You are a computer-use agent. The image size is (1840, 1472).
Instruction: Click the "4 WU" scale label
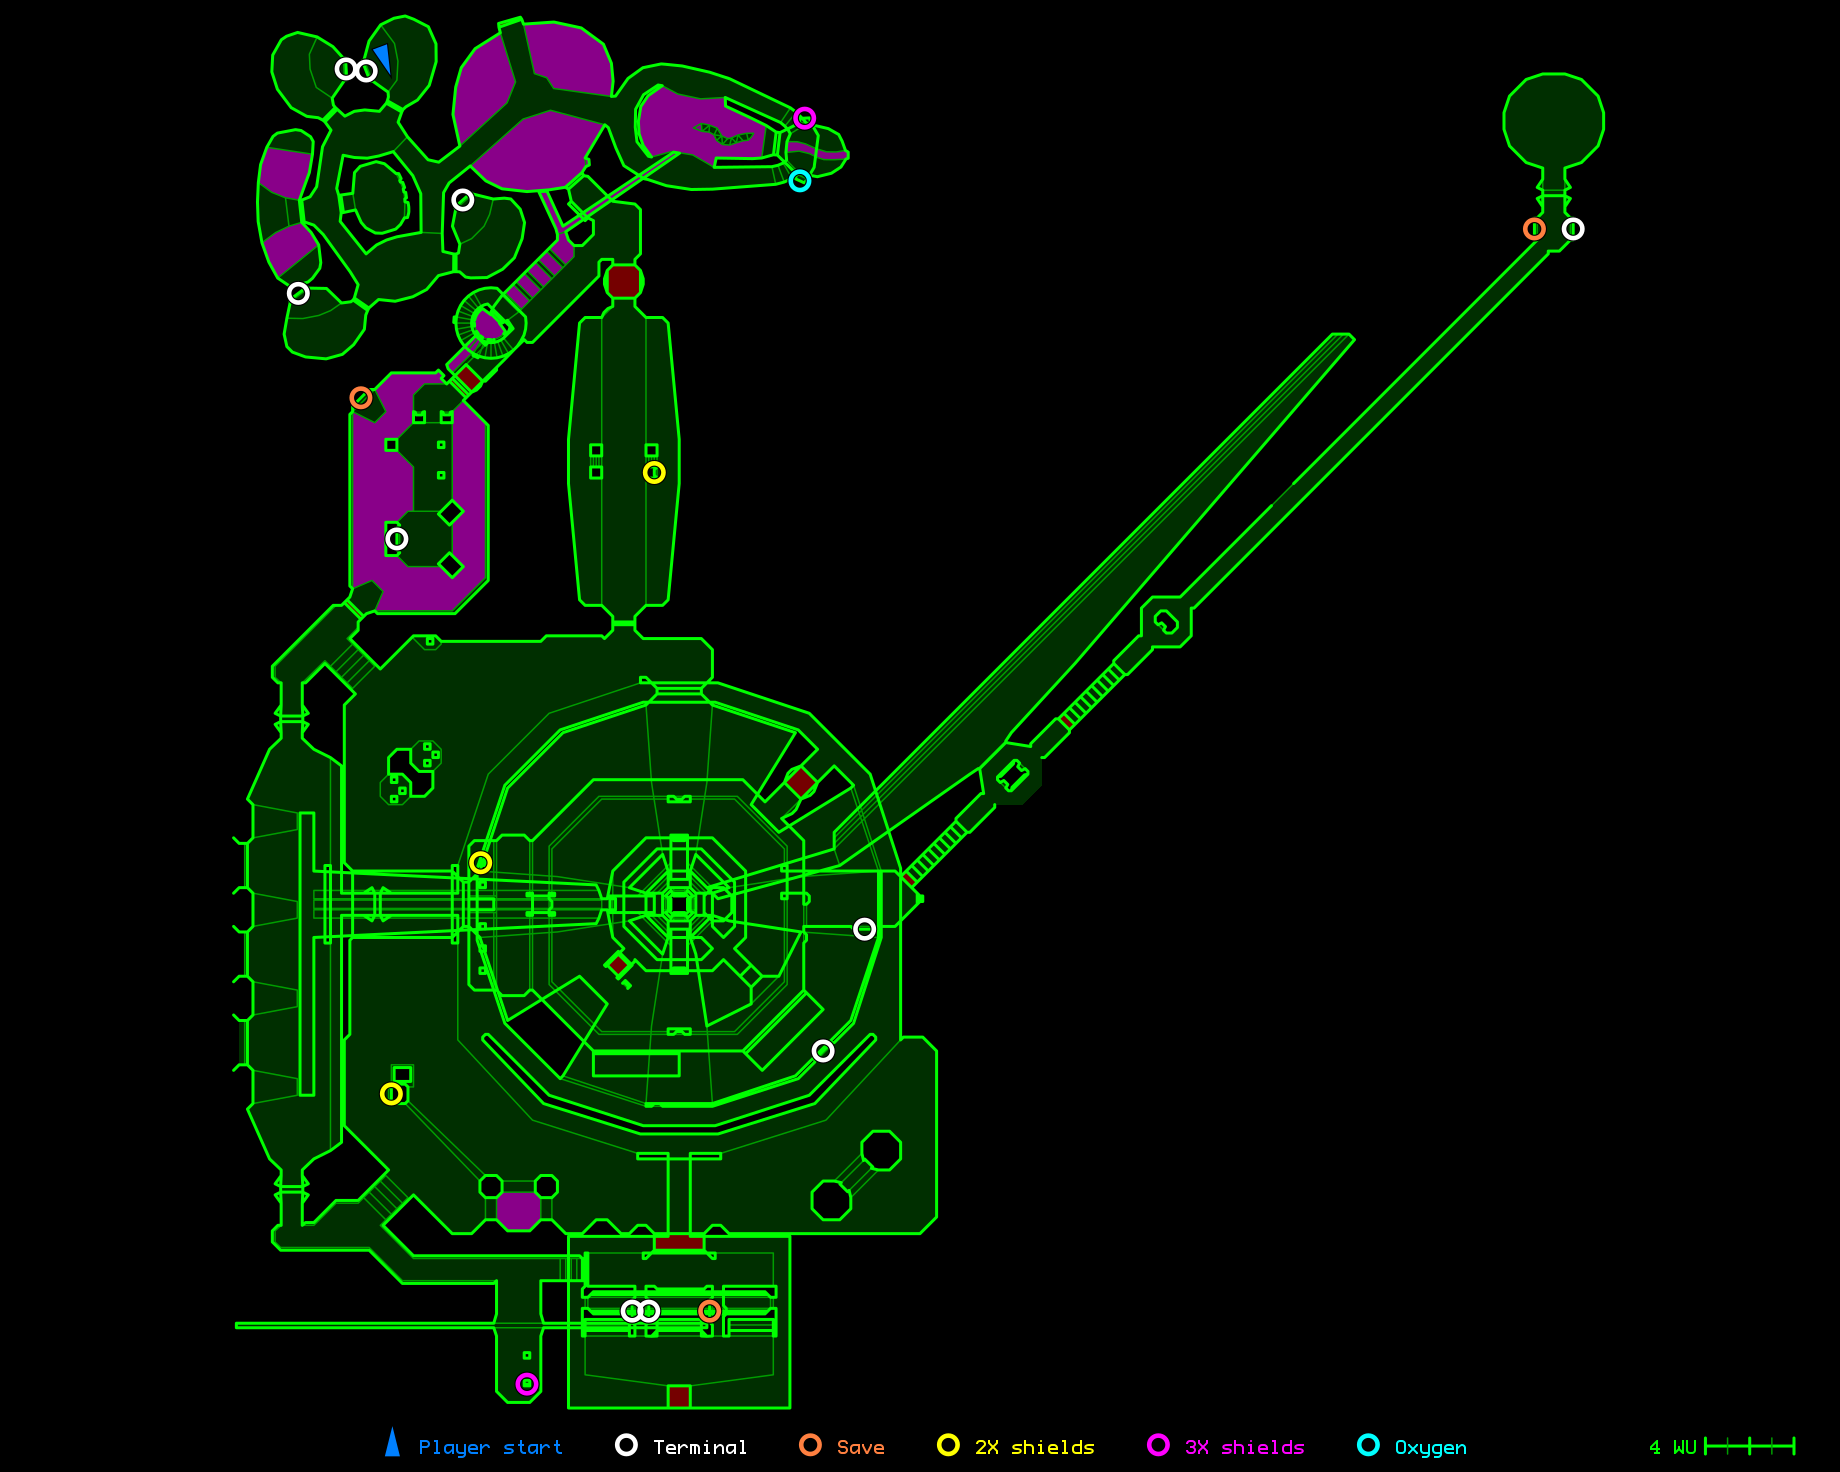(1672, 1447)
